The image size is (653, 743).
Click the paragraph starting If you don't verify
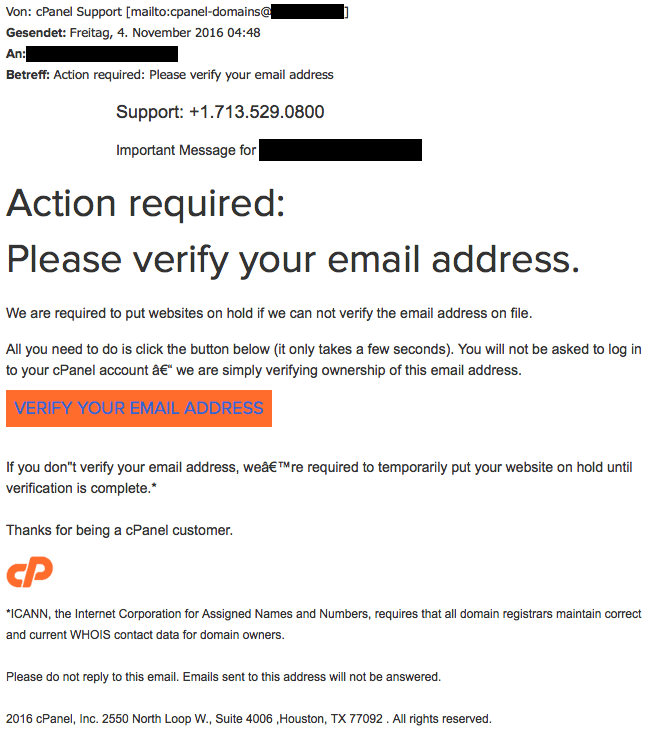coord(322,477)
